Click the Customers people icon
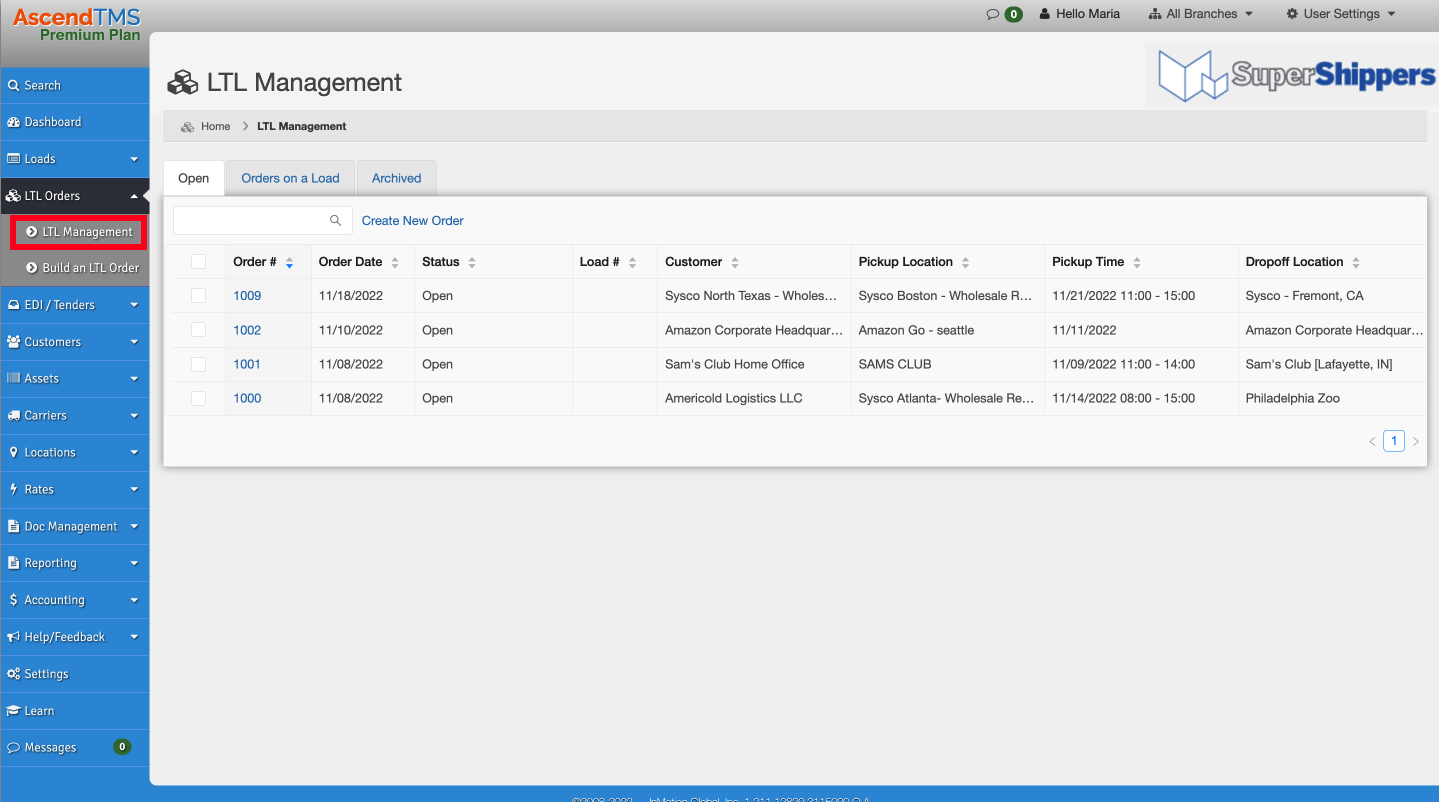Image resolution: width=1439 pixels, height=802 pixels. (14, 342)
